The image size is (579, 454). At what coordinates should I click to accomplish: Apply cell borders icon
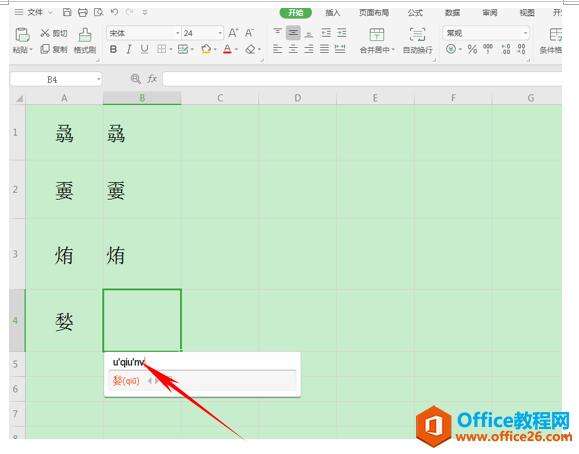[161, 49]
